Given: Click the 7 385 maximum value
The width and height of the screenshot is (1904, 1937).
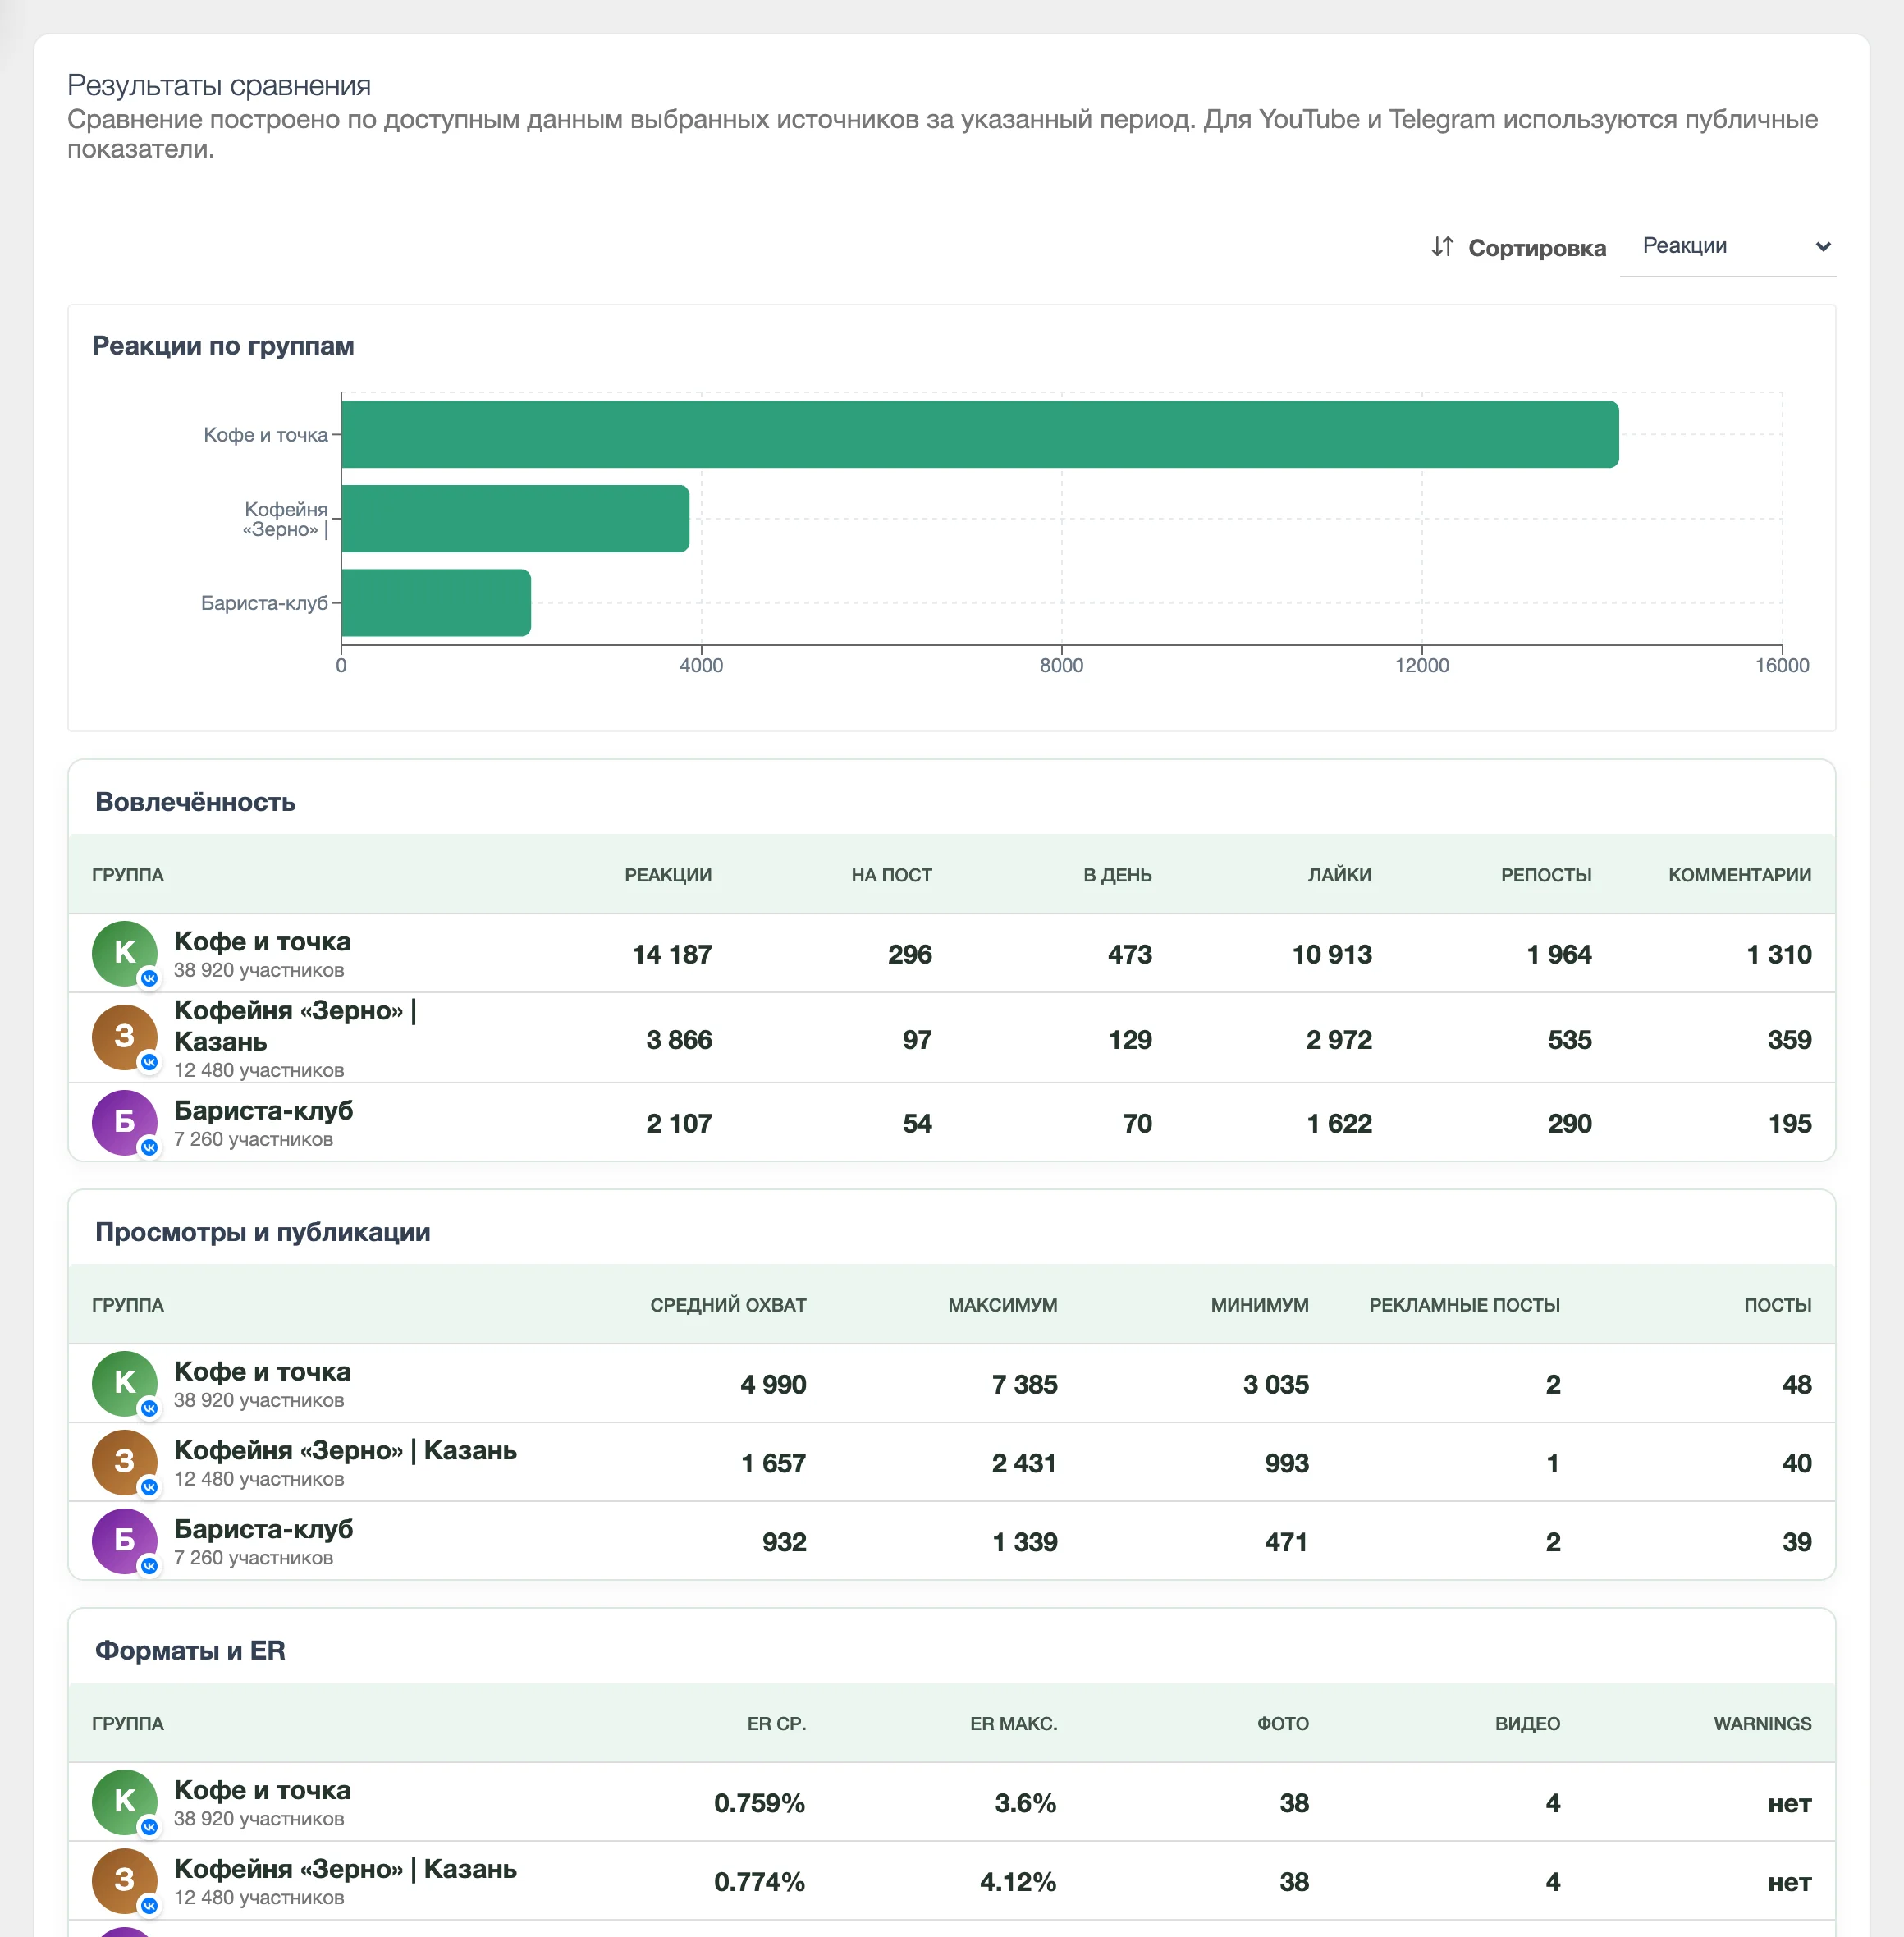Looking at the screenshot, I should click(x=1024, y=1384).
